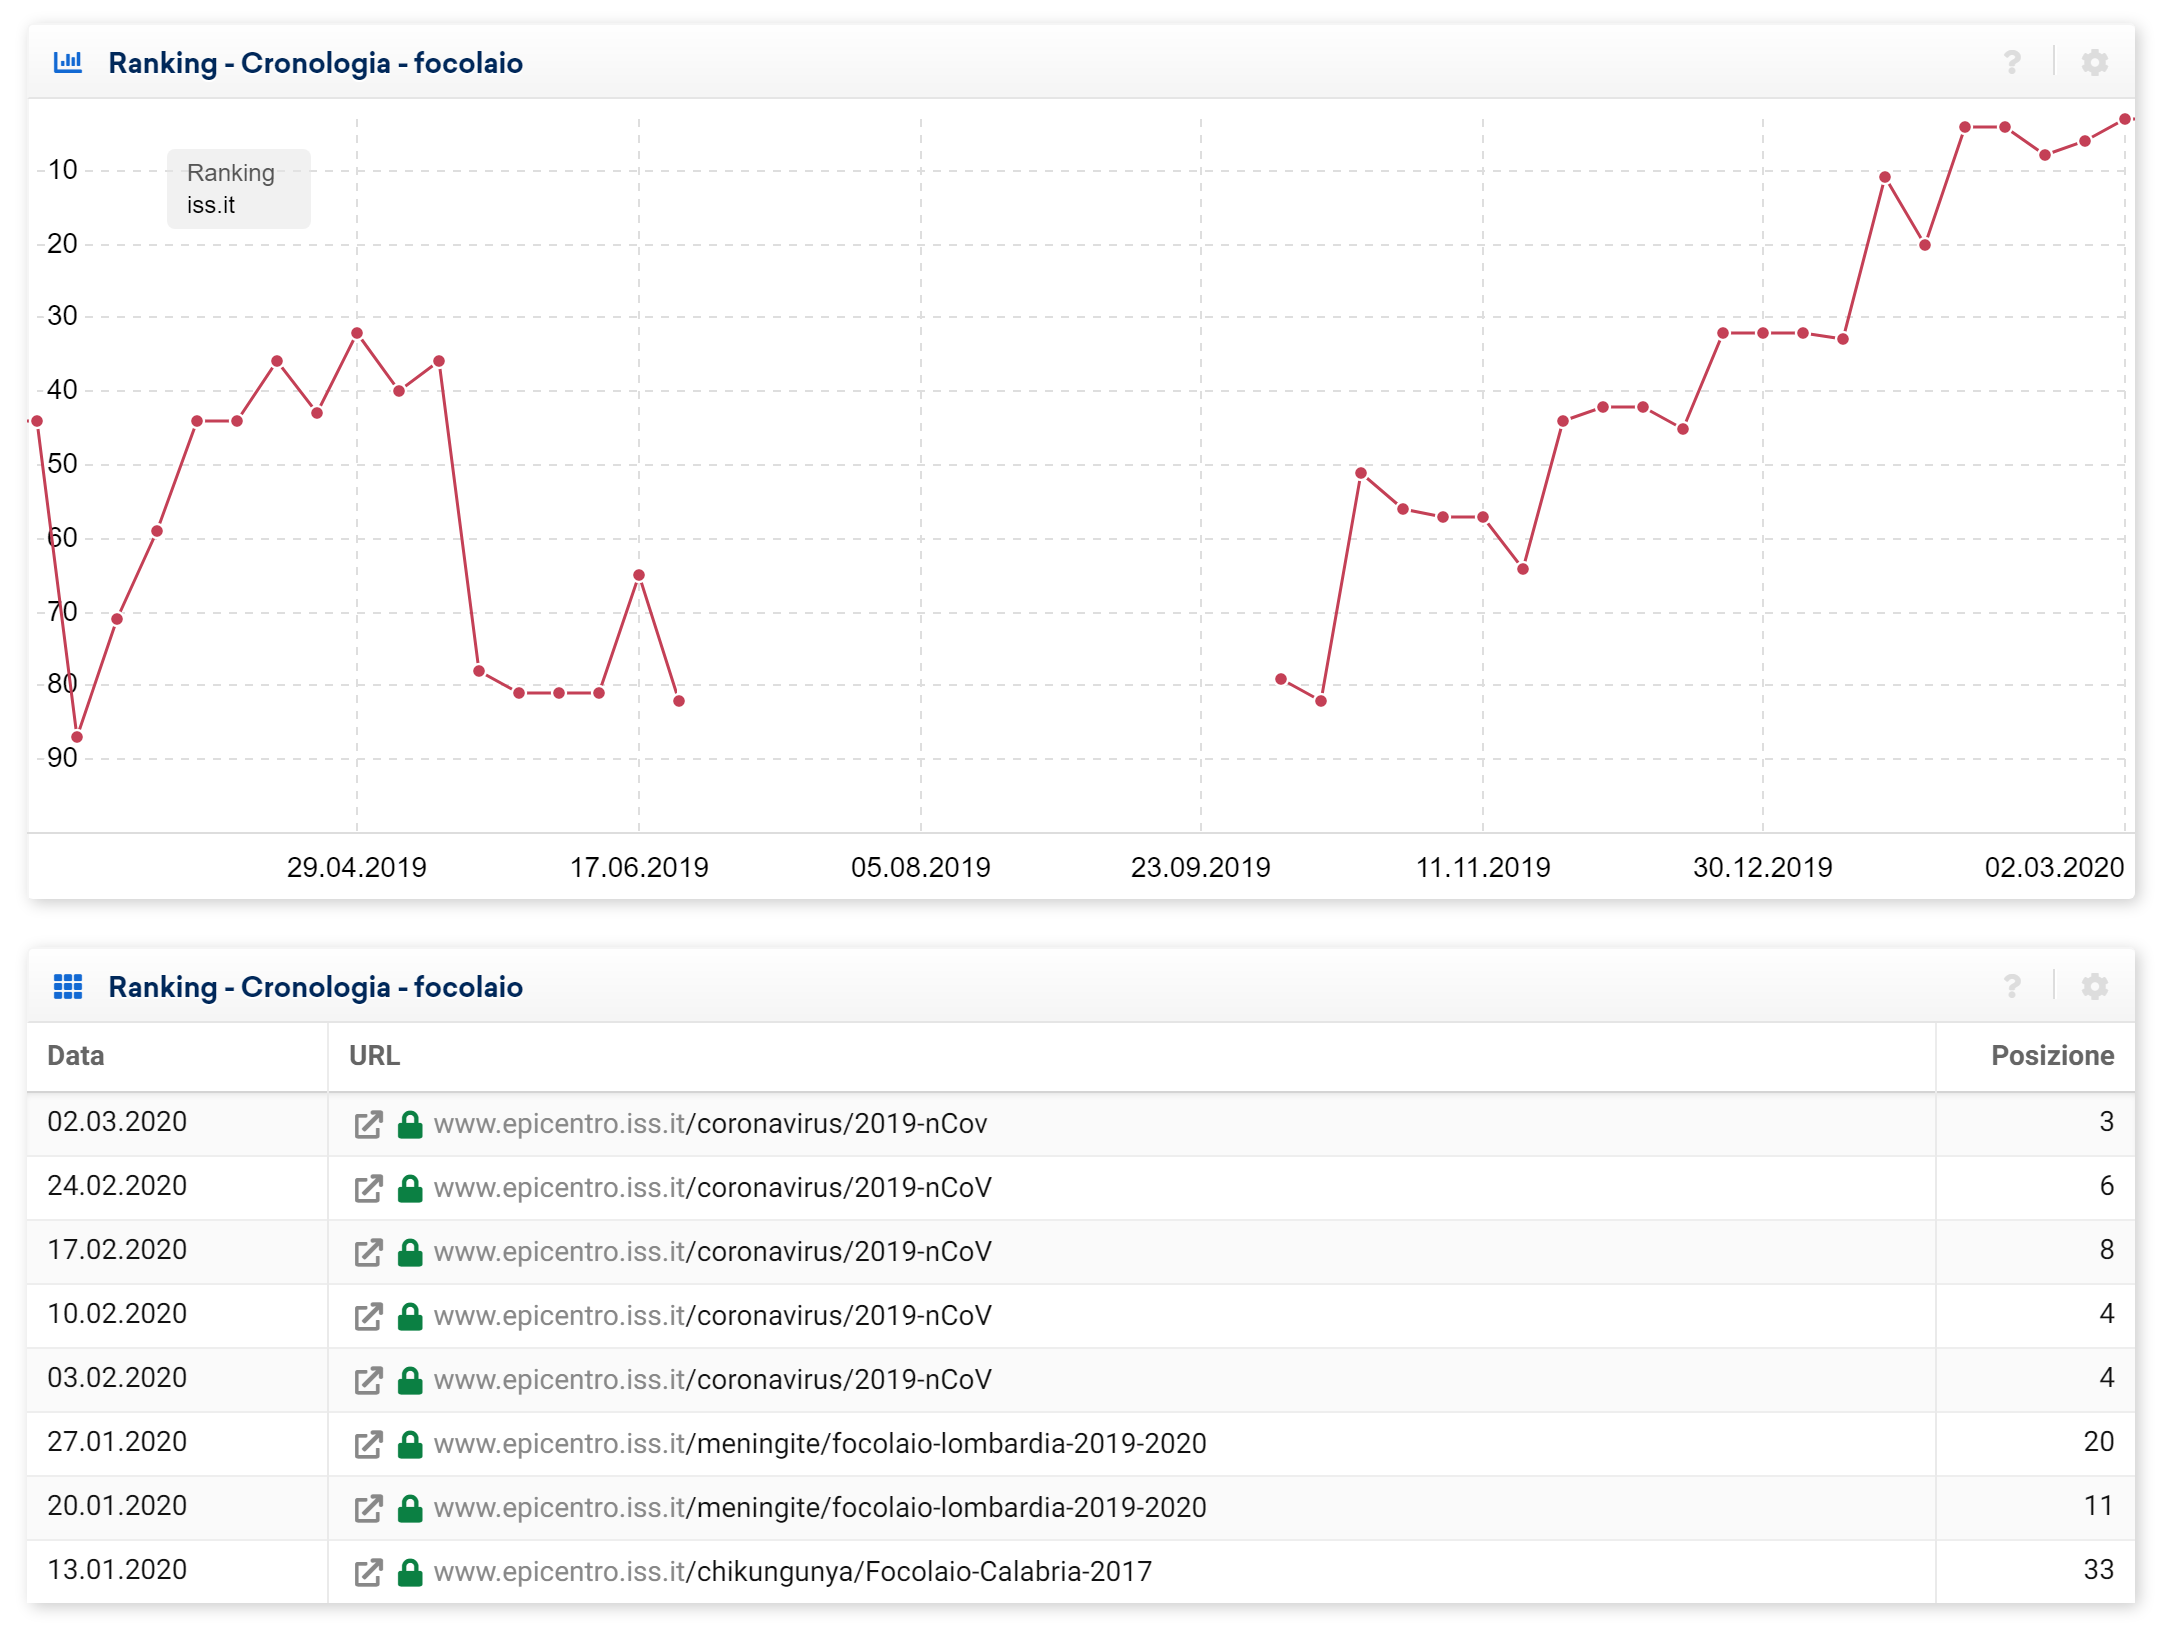Screen dimensions: 2171x1630
Task: Open external link icon for 03.02.2020 row
Action: [368, 1381]
